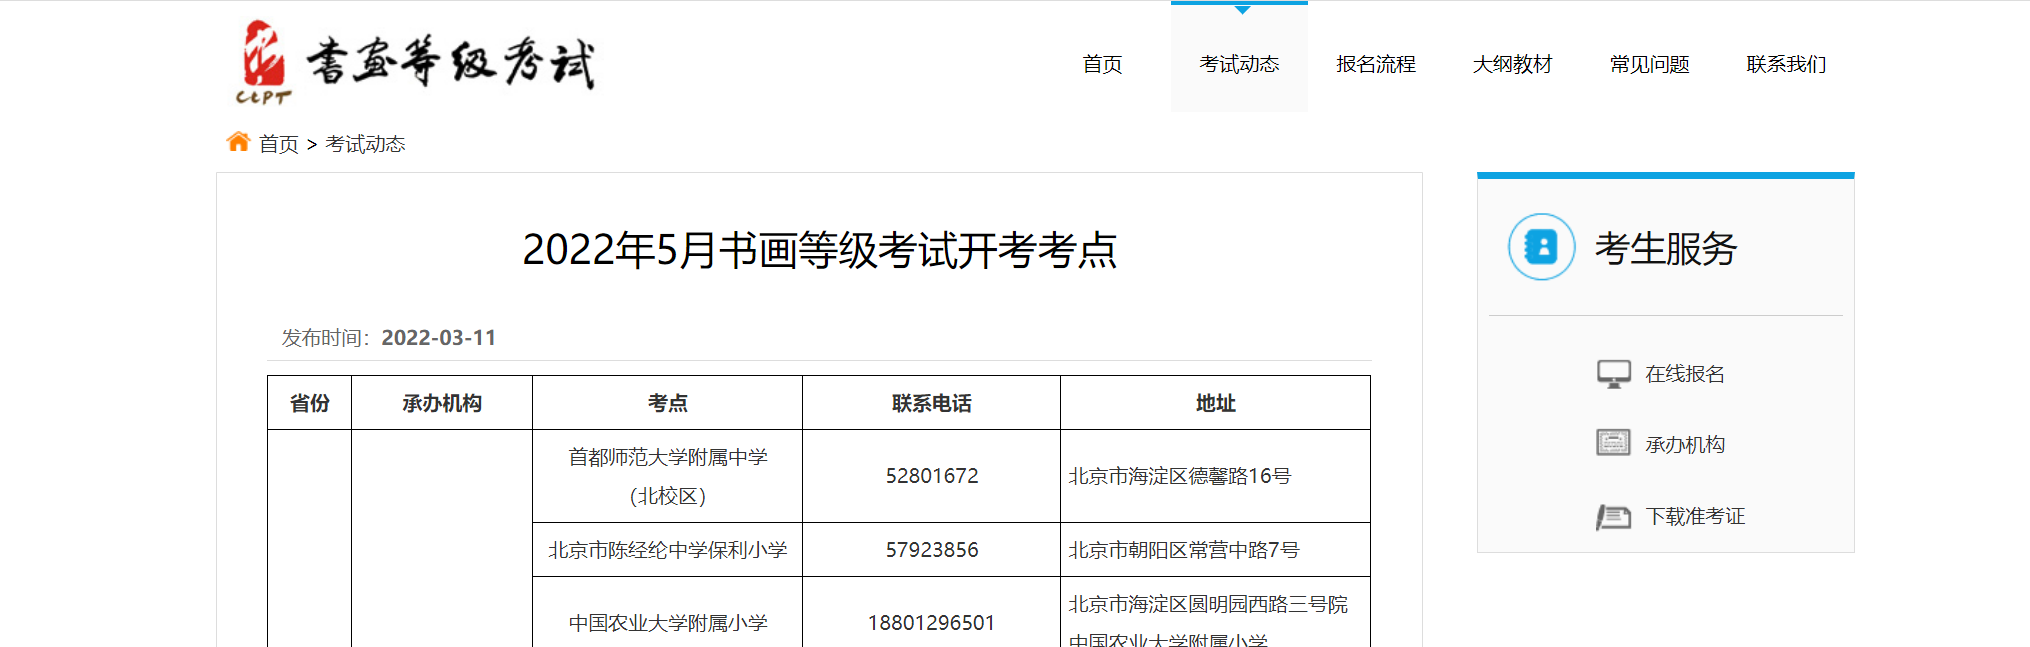Click the admission ticket download icon
Viewport: 2030px width, 647px height.
click(1613, 517)
